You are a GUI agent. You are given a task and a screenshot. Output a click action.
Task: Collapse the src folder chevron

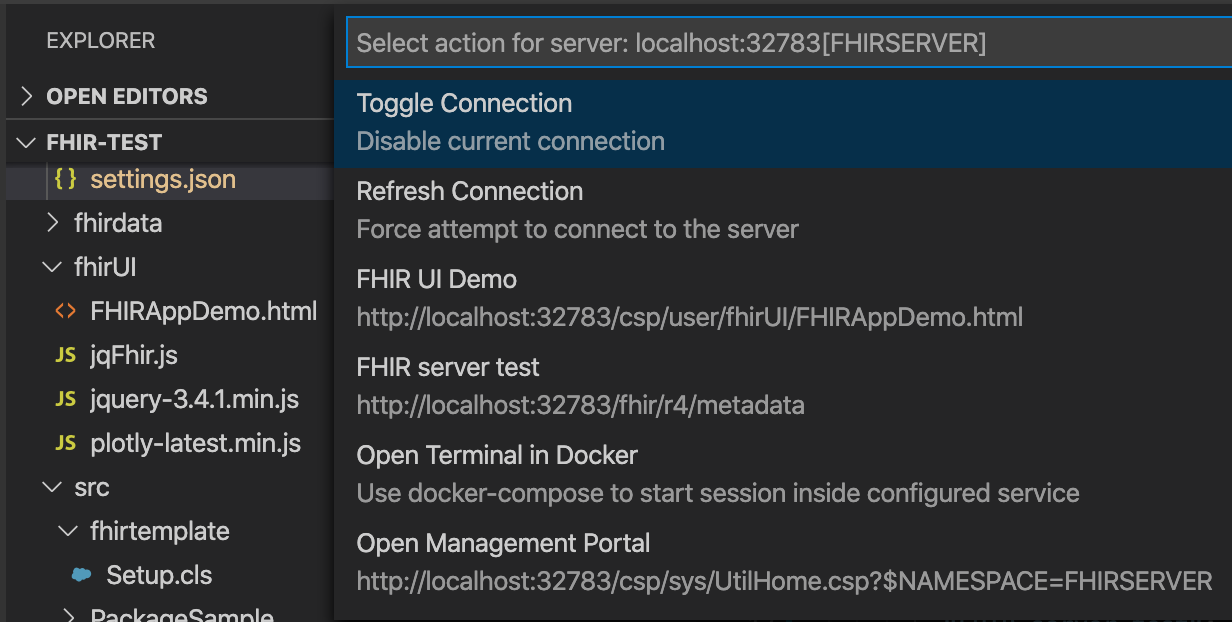(51, 487)
